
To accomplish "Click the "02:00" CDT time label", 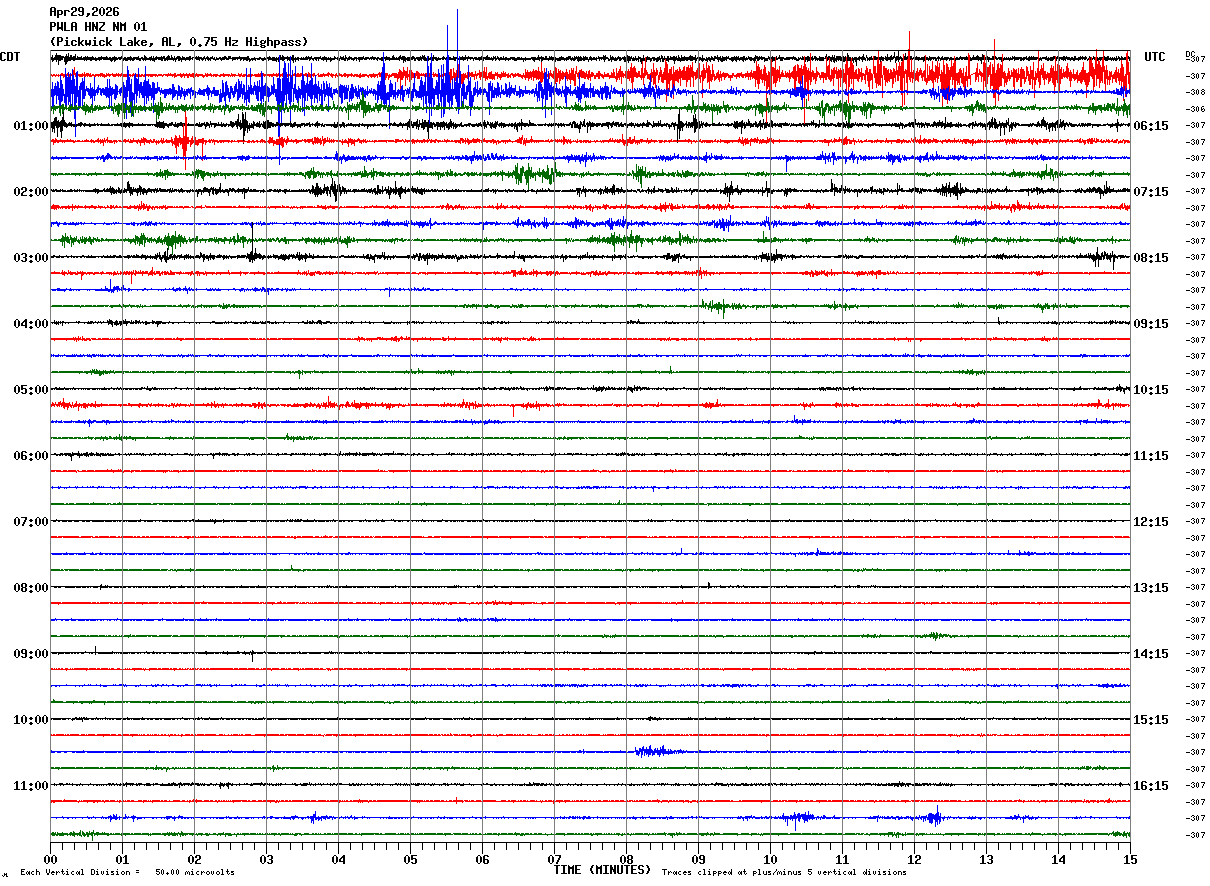I will click(31, 192).
